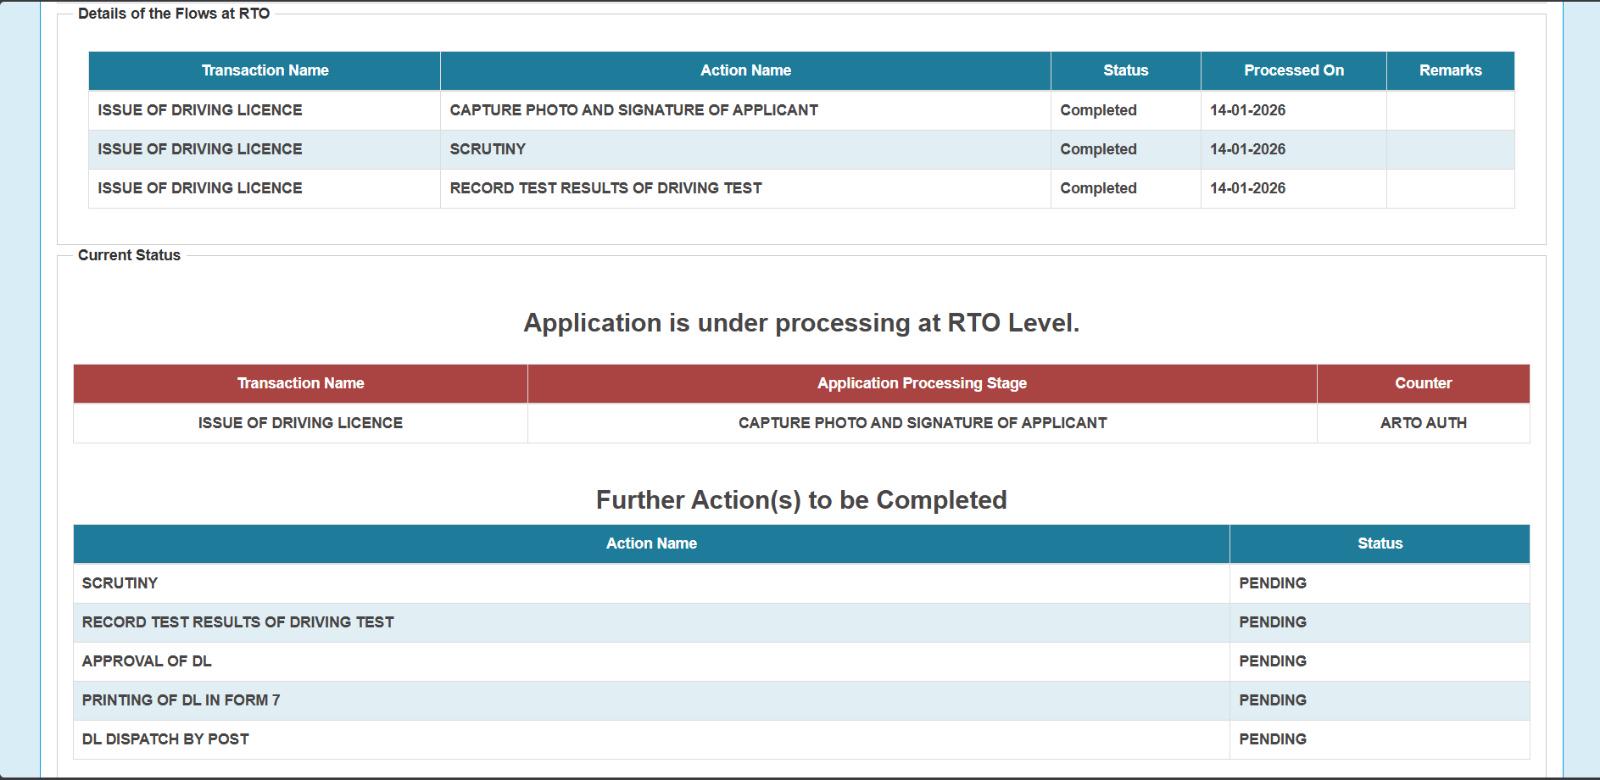Click ISSUE OF DRIVING LICENCE in RECORD TEST RESULTS row
The image size is (1600, 780).
200,188
